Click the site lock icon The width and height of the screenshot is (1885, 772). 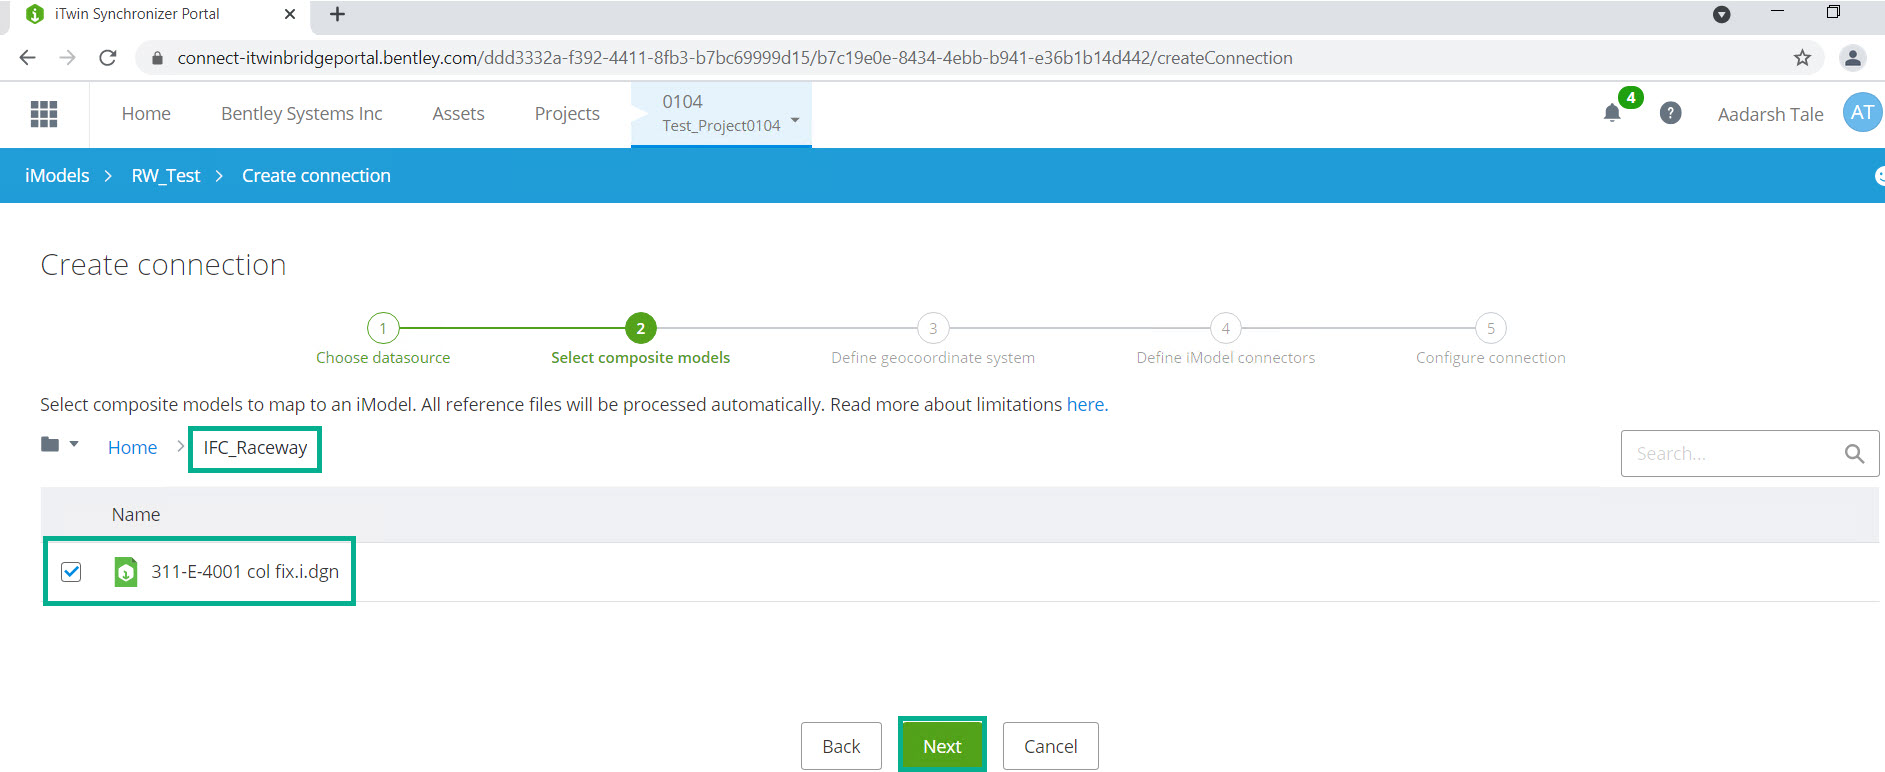pyautogui.click(x=157, y=58)
